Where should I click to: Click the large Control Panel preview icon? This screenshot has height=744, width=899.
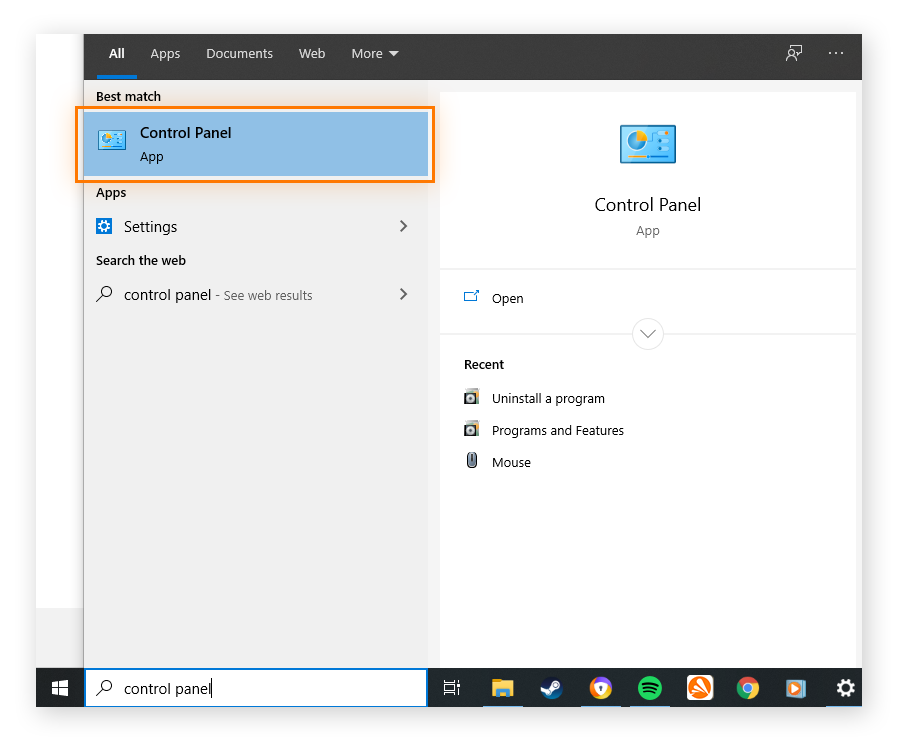tap(648, 144)
